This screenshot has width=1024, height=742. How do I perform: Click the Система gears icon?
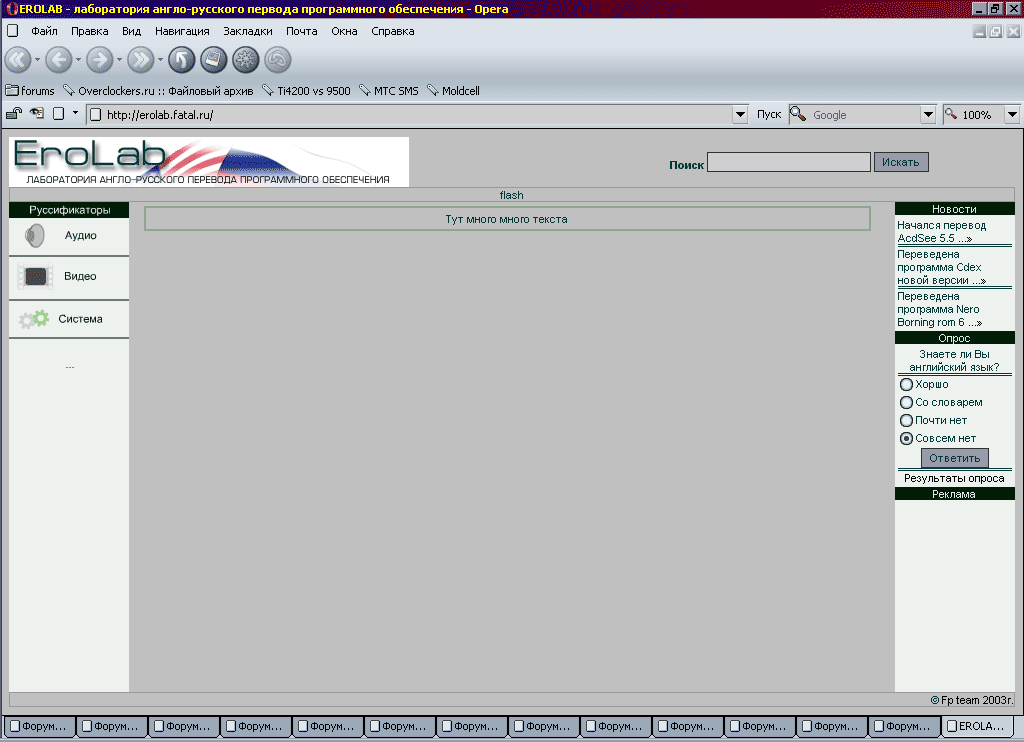tap(34, 319)
